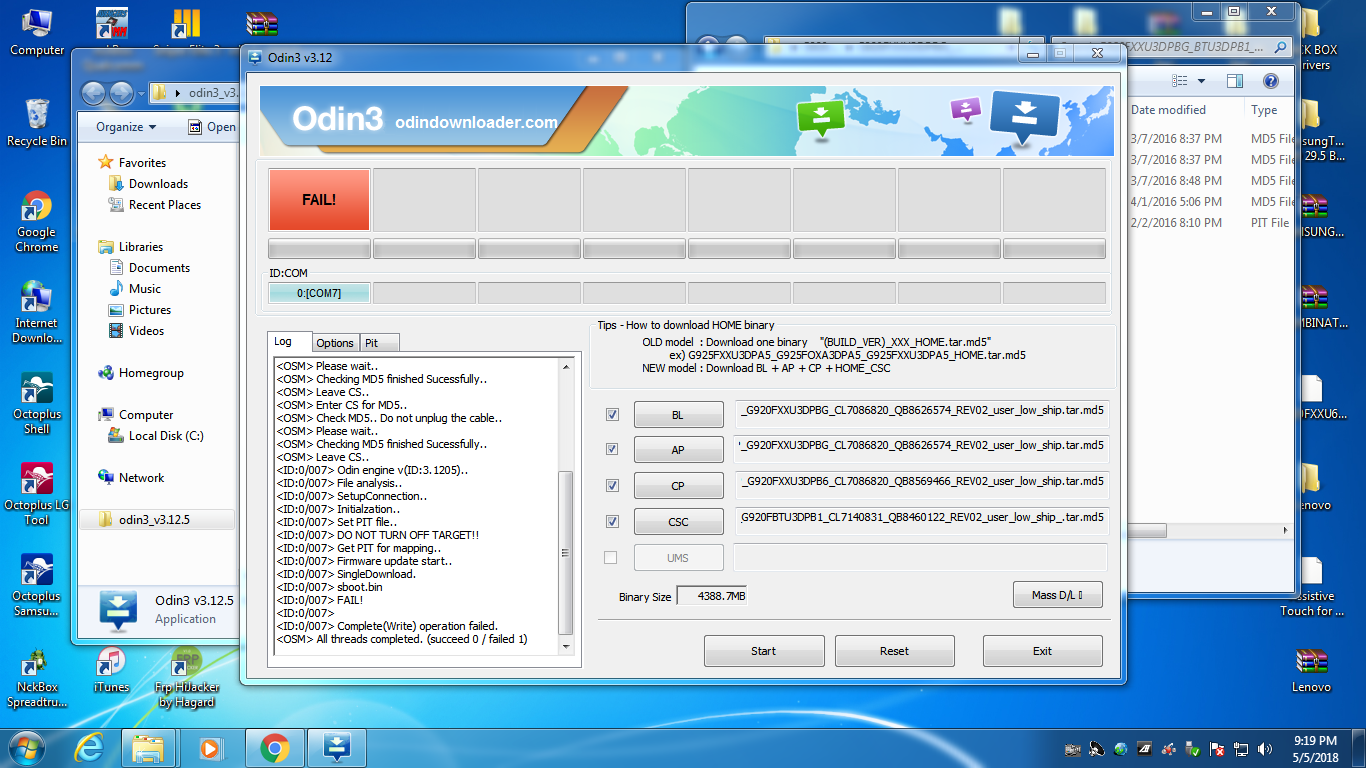Open the Documents library
1366x768 pixels.
tap(159, 268)
